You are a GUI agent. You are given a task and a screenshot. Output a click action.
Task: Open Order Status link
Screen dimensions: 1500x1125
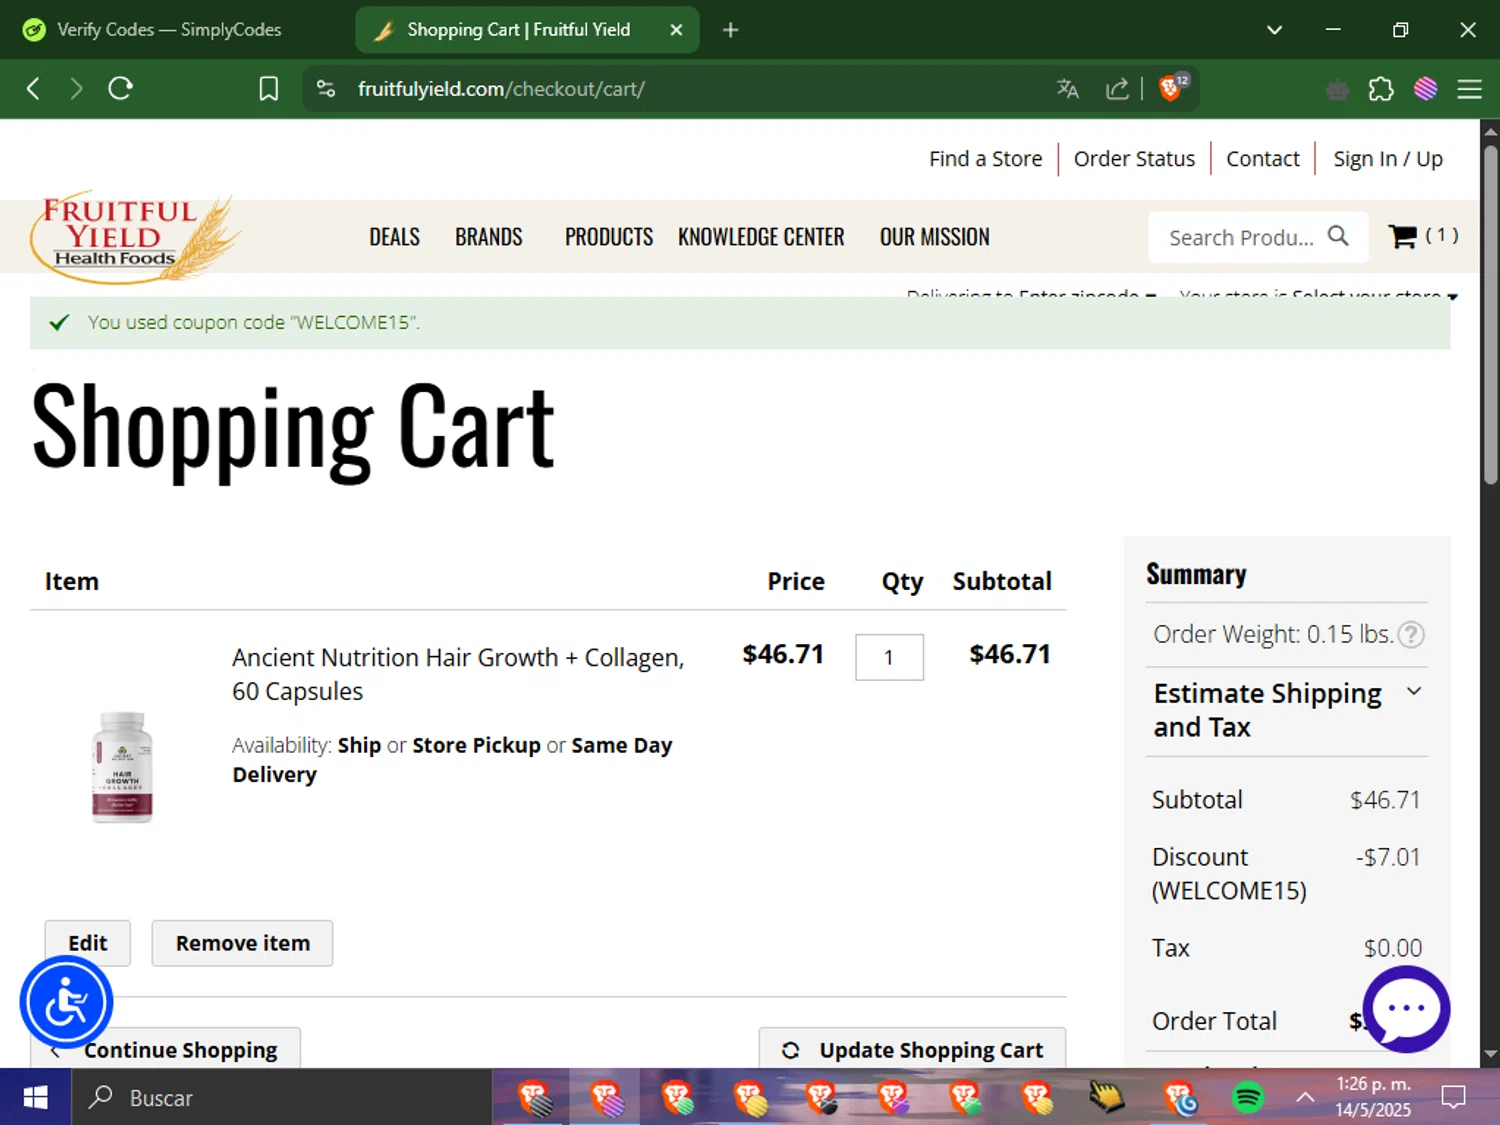[1134, 159]
